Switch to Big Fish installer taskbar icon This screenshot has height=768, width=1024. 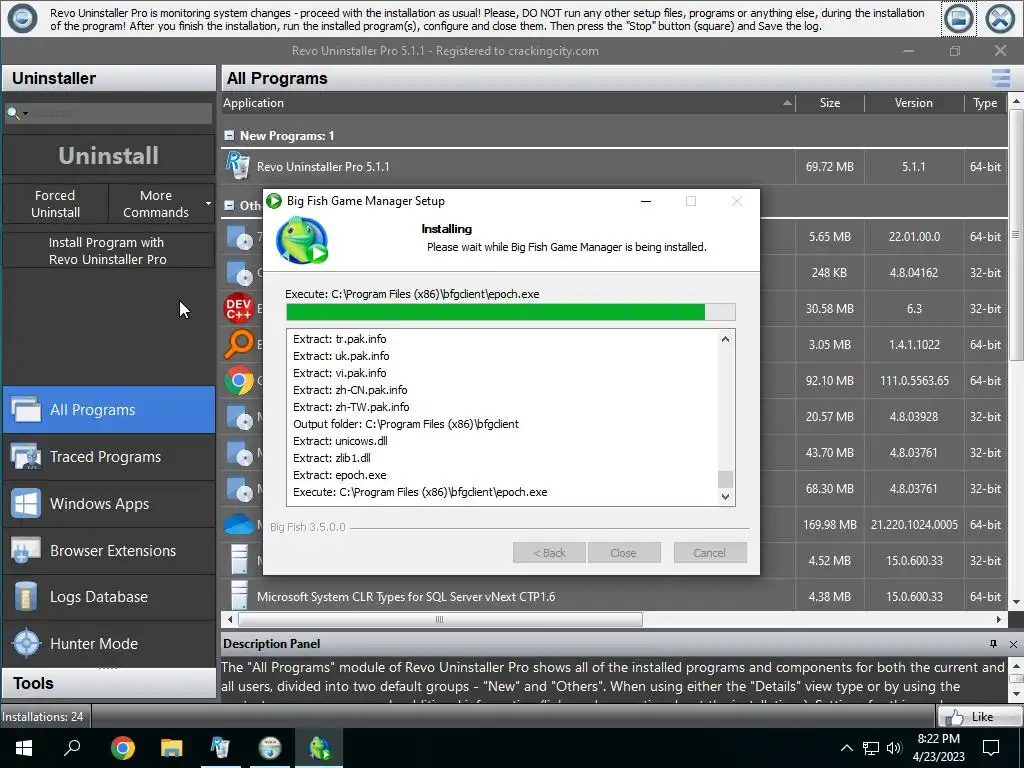pos(319,748)
